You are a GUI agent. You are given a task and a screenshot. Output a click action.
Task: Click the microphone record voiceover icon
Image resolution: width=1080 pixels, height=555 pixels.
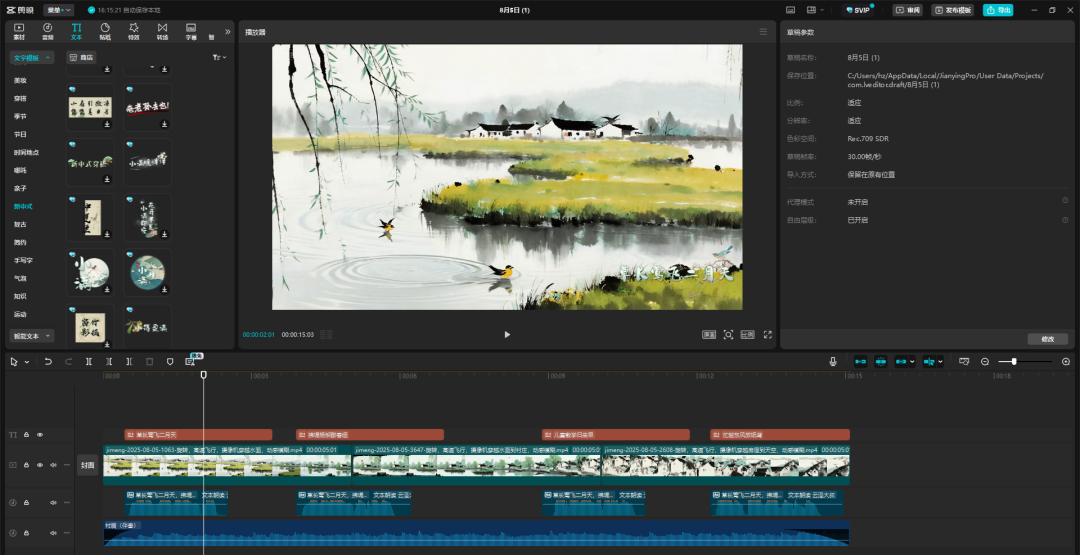pos(832,361)
